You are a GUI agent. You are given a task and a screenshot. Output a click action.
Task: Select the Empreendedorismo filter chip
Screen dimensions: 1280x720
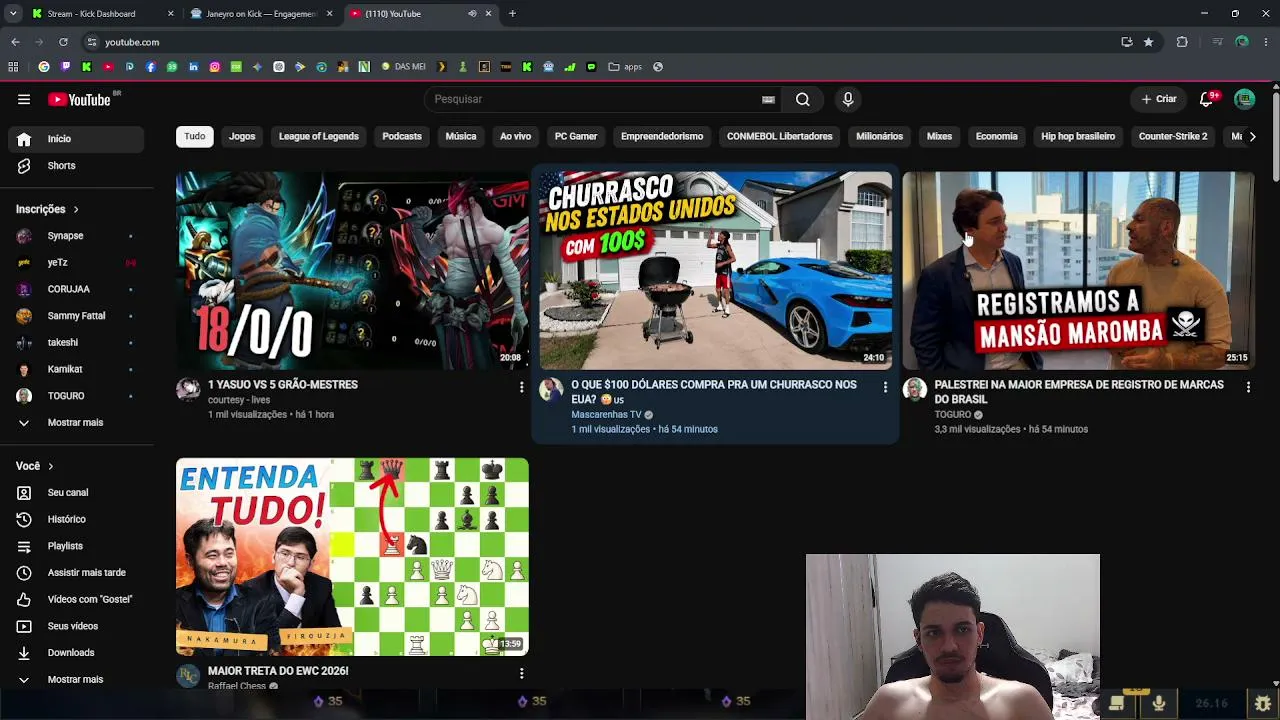[x=662, y=136]
